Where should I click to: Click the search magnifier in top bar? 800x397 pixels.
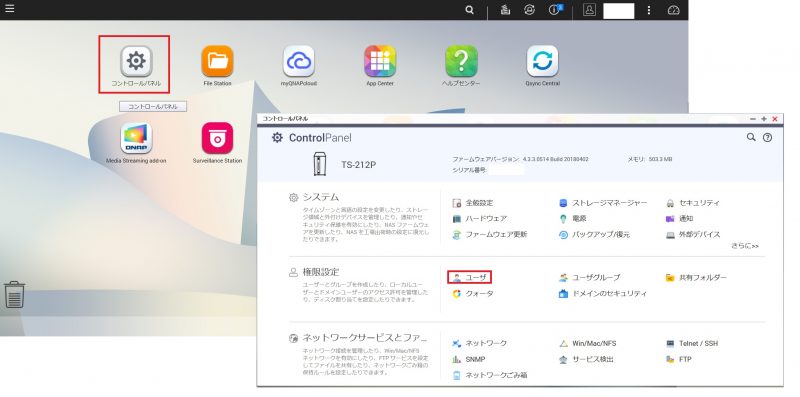[x=469, y=10]
